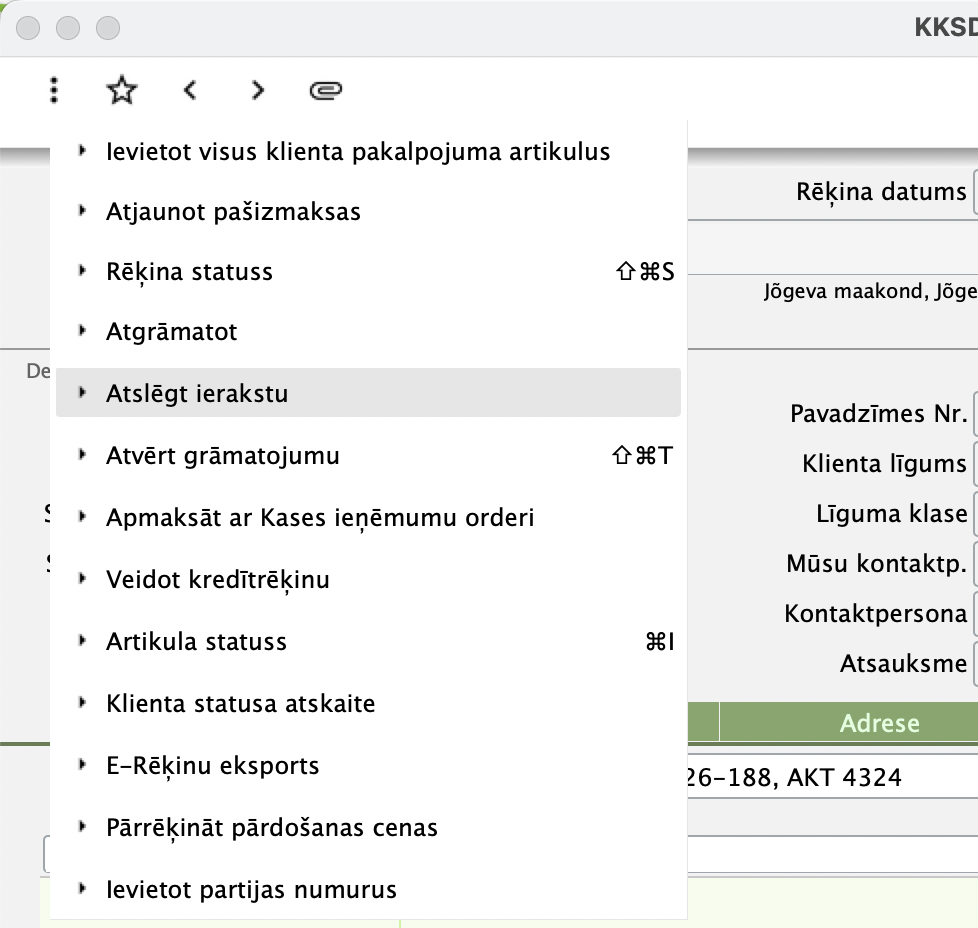Expand the Atslēgt ierakstu submenu arrow
978x928 pixels.
(81, 393)
